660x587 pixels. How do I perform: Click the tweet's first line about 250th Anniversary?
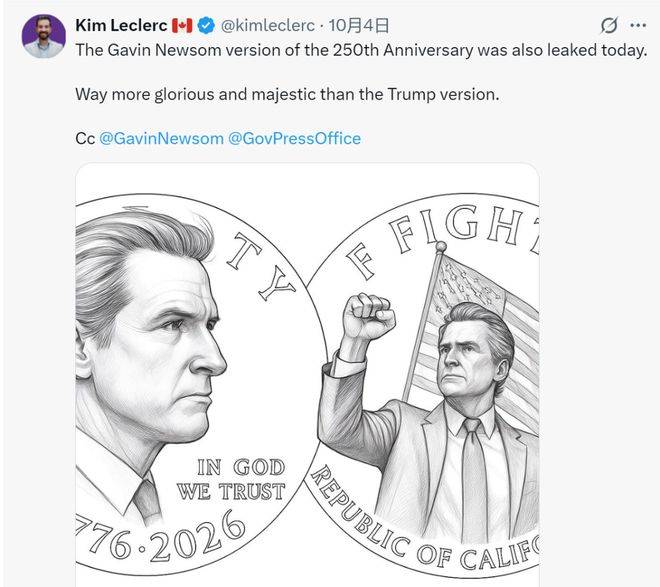pyautogui.click(x=361, y=49)
